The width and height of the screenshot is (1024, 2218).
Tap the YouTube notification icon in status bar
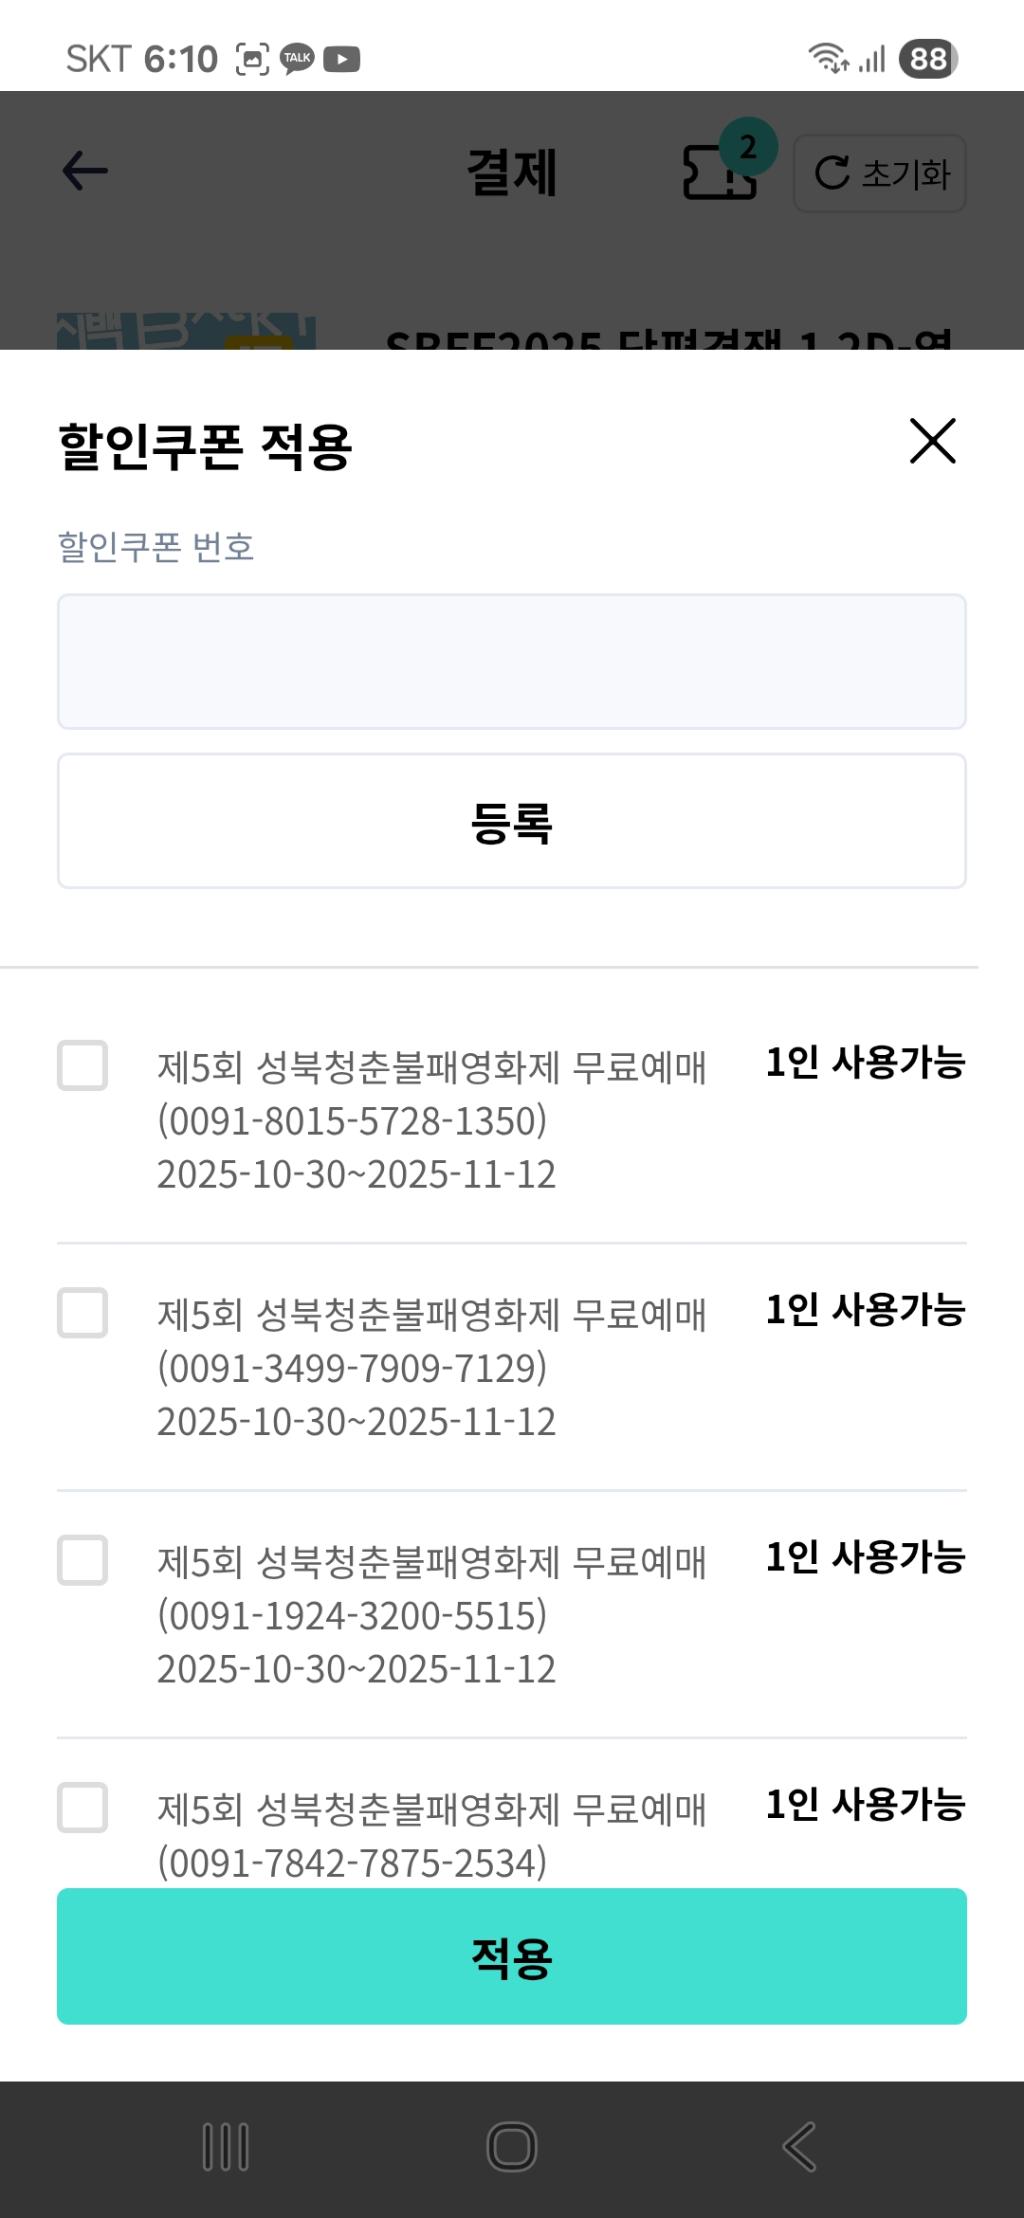[x=342, y=60]
